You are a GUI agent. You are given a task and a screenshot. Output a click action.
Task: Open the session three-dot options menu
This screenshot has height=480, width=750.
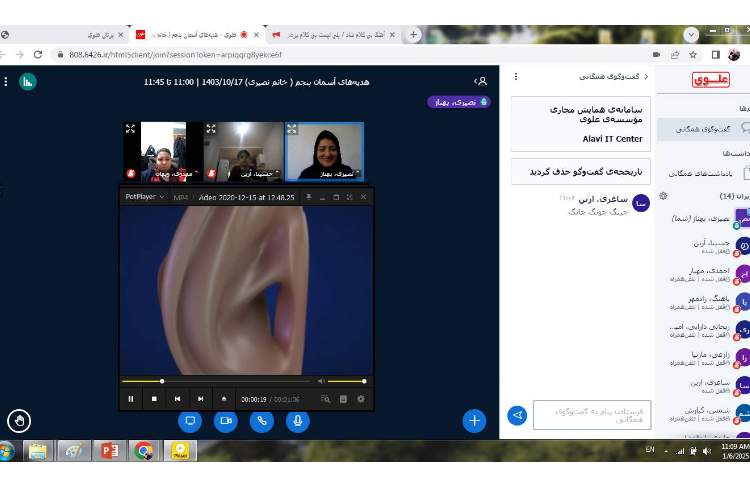(6, 82)
